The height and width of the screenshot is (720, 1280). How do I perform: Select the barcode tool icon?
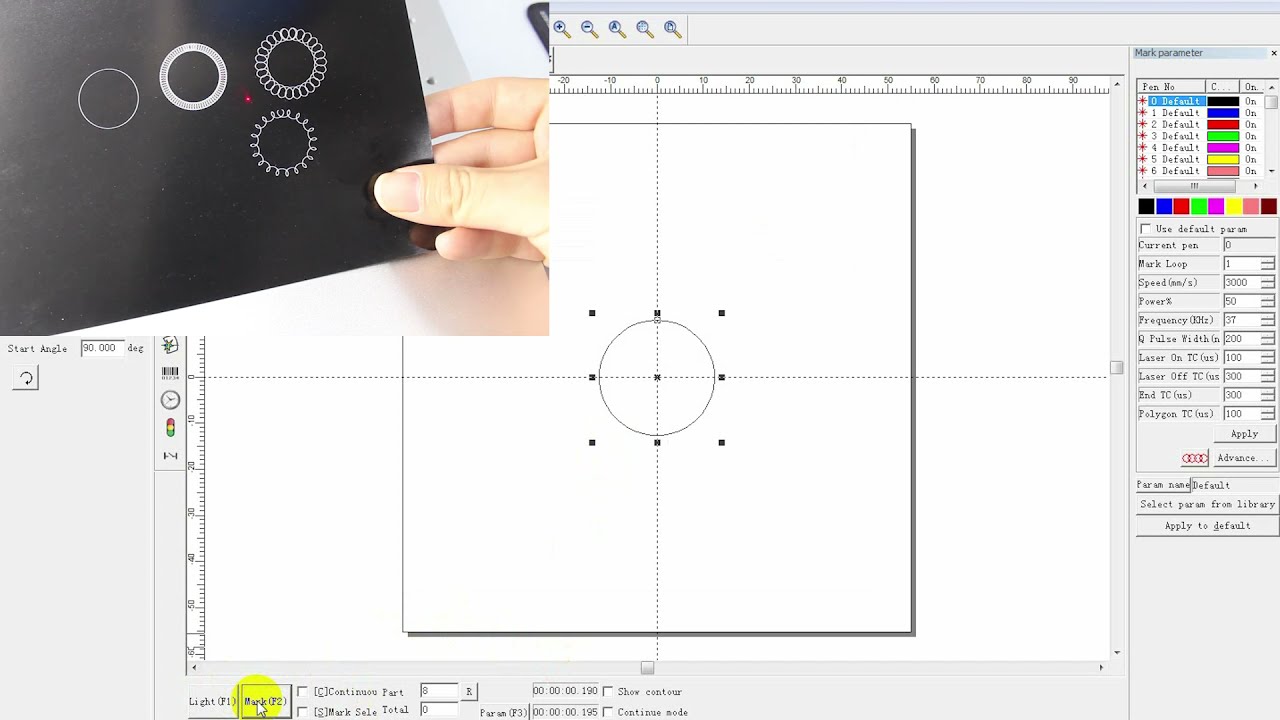tap(170, 372)
